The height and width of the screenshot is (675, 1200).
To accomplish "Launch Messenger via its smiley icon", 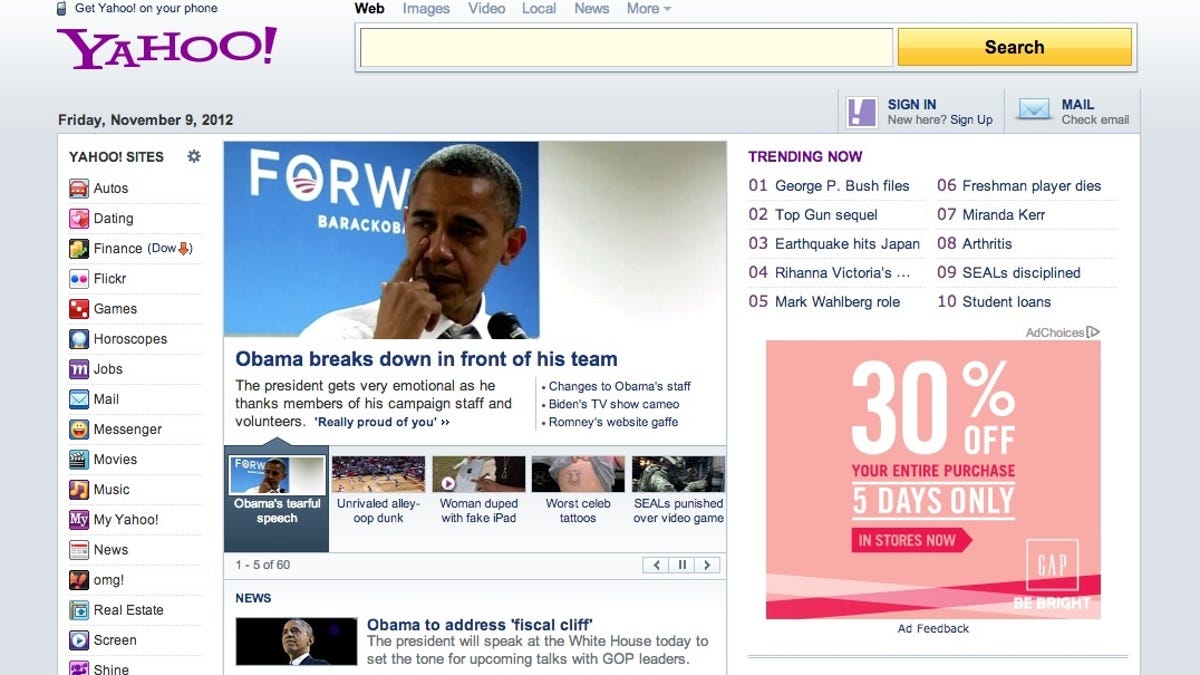I will tap(79, 429).
